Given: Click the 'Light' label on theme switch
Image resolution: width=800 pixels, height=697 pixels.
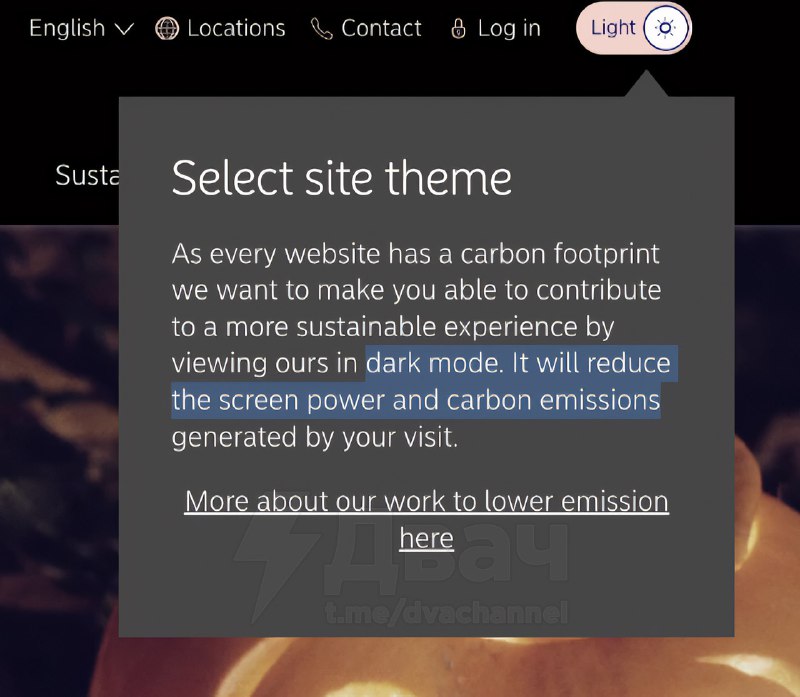Looking at the screenshot, I should point(613,28).
